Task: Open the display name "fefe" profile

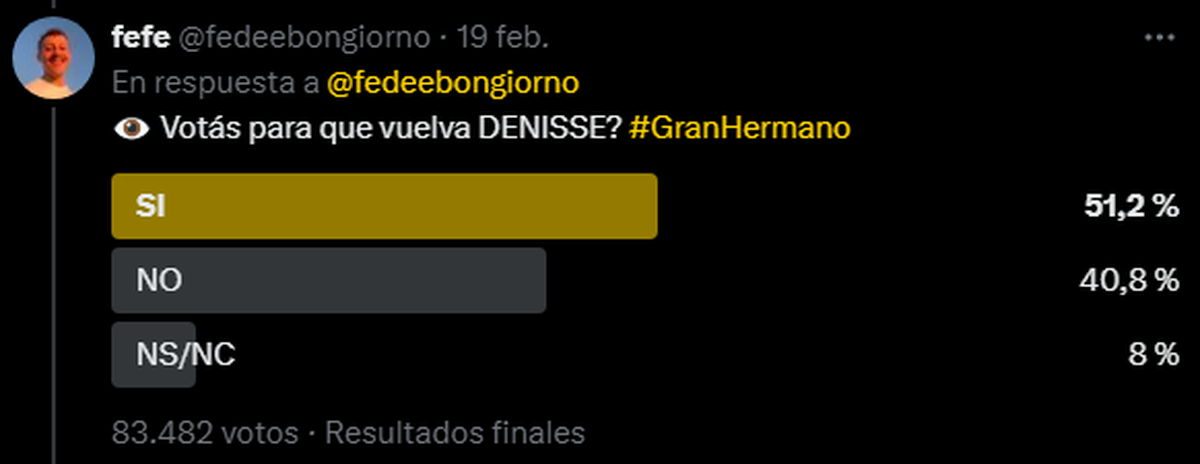Action: 138,38
